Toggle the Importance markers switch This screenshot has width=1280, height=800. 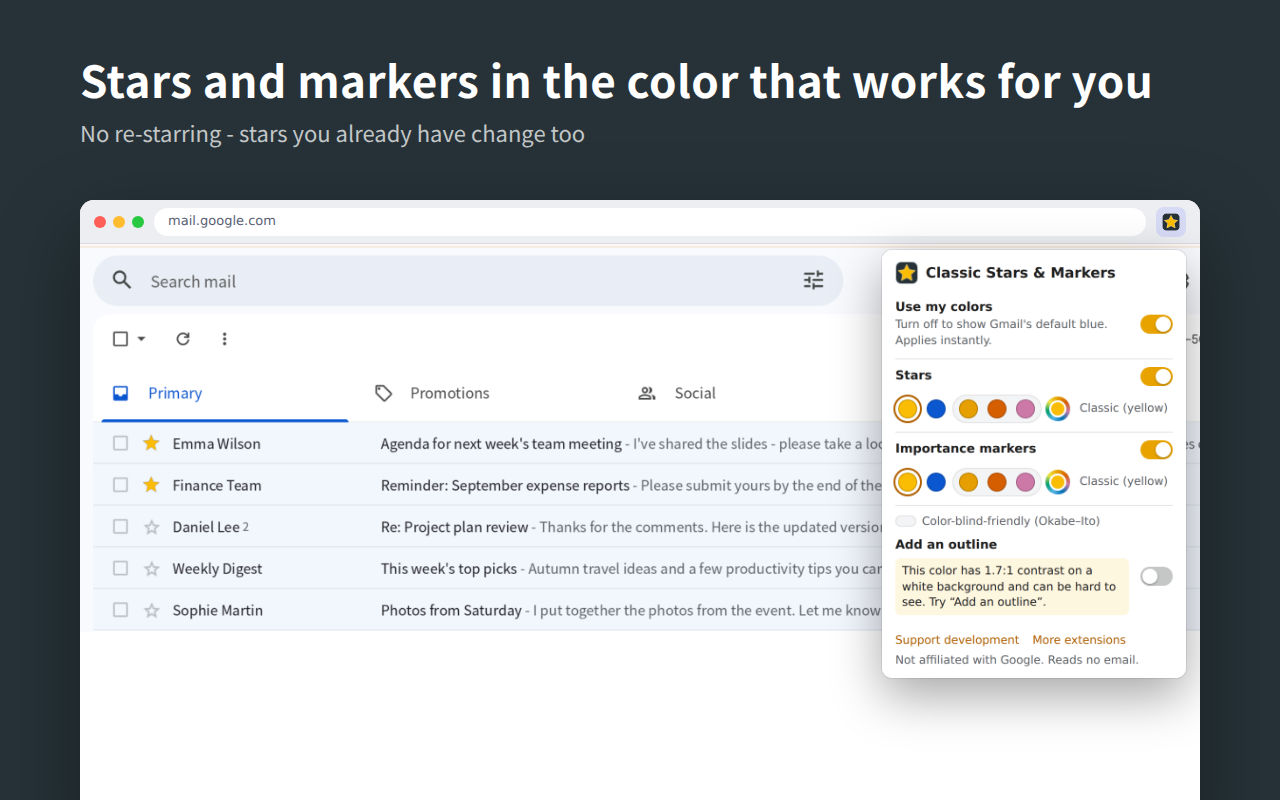point(1156,450)
